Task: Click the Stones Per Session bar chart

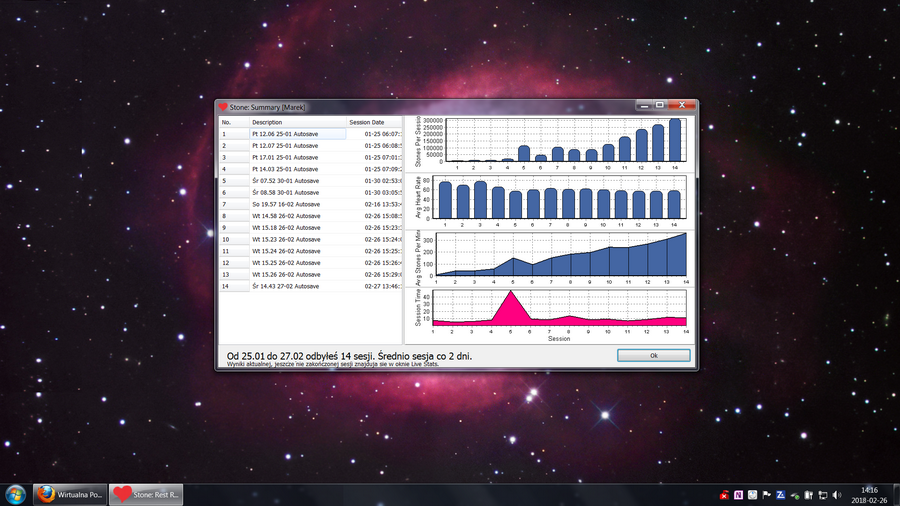Action: point(562,140)
